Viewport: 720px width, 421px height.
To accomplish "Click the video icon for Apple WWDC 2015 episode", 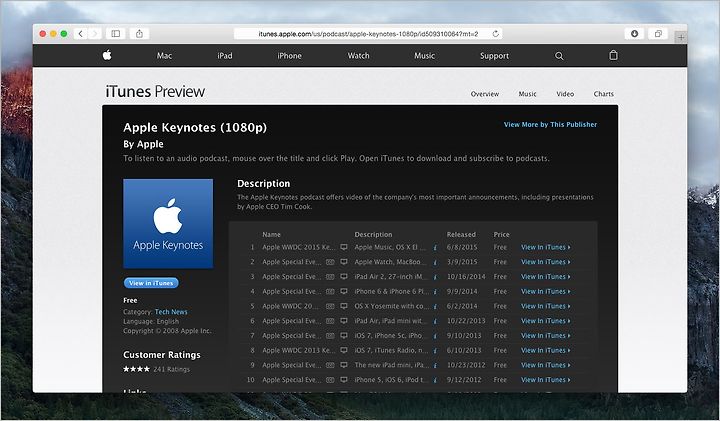I will coord(343,247).
